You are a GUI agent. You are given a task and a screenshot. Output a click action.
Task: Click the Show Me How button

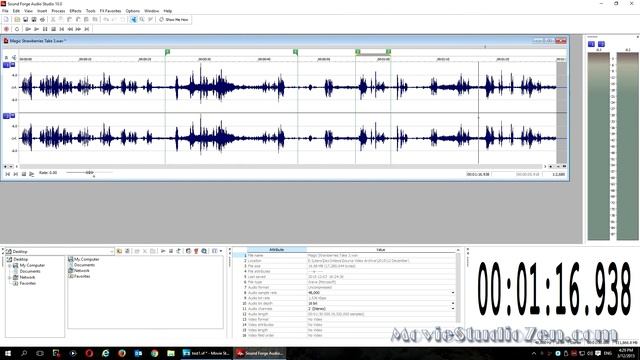click(174, 19)
